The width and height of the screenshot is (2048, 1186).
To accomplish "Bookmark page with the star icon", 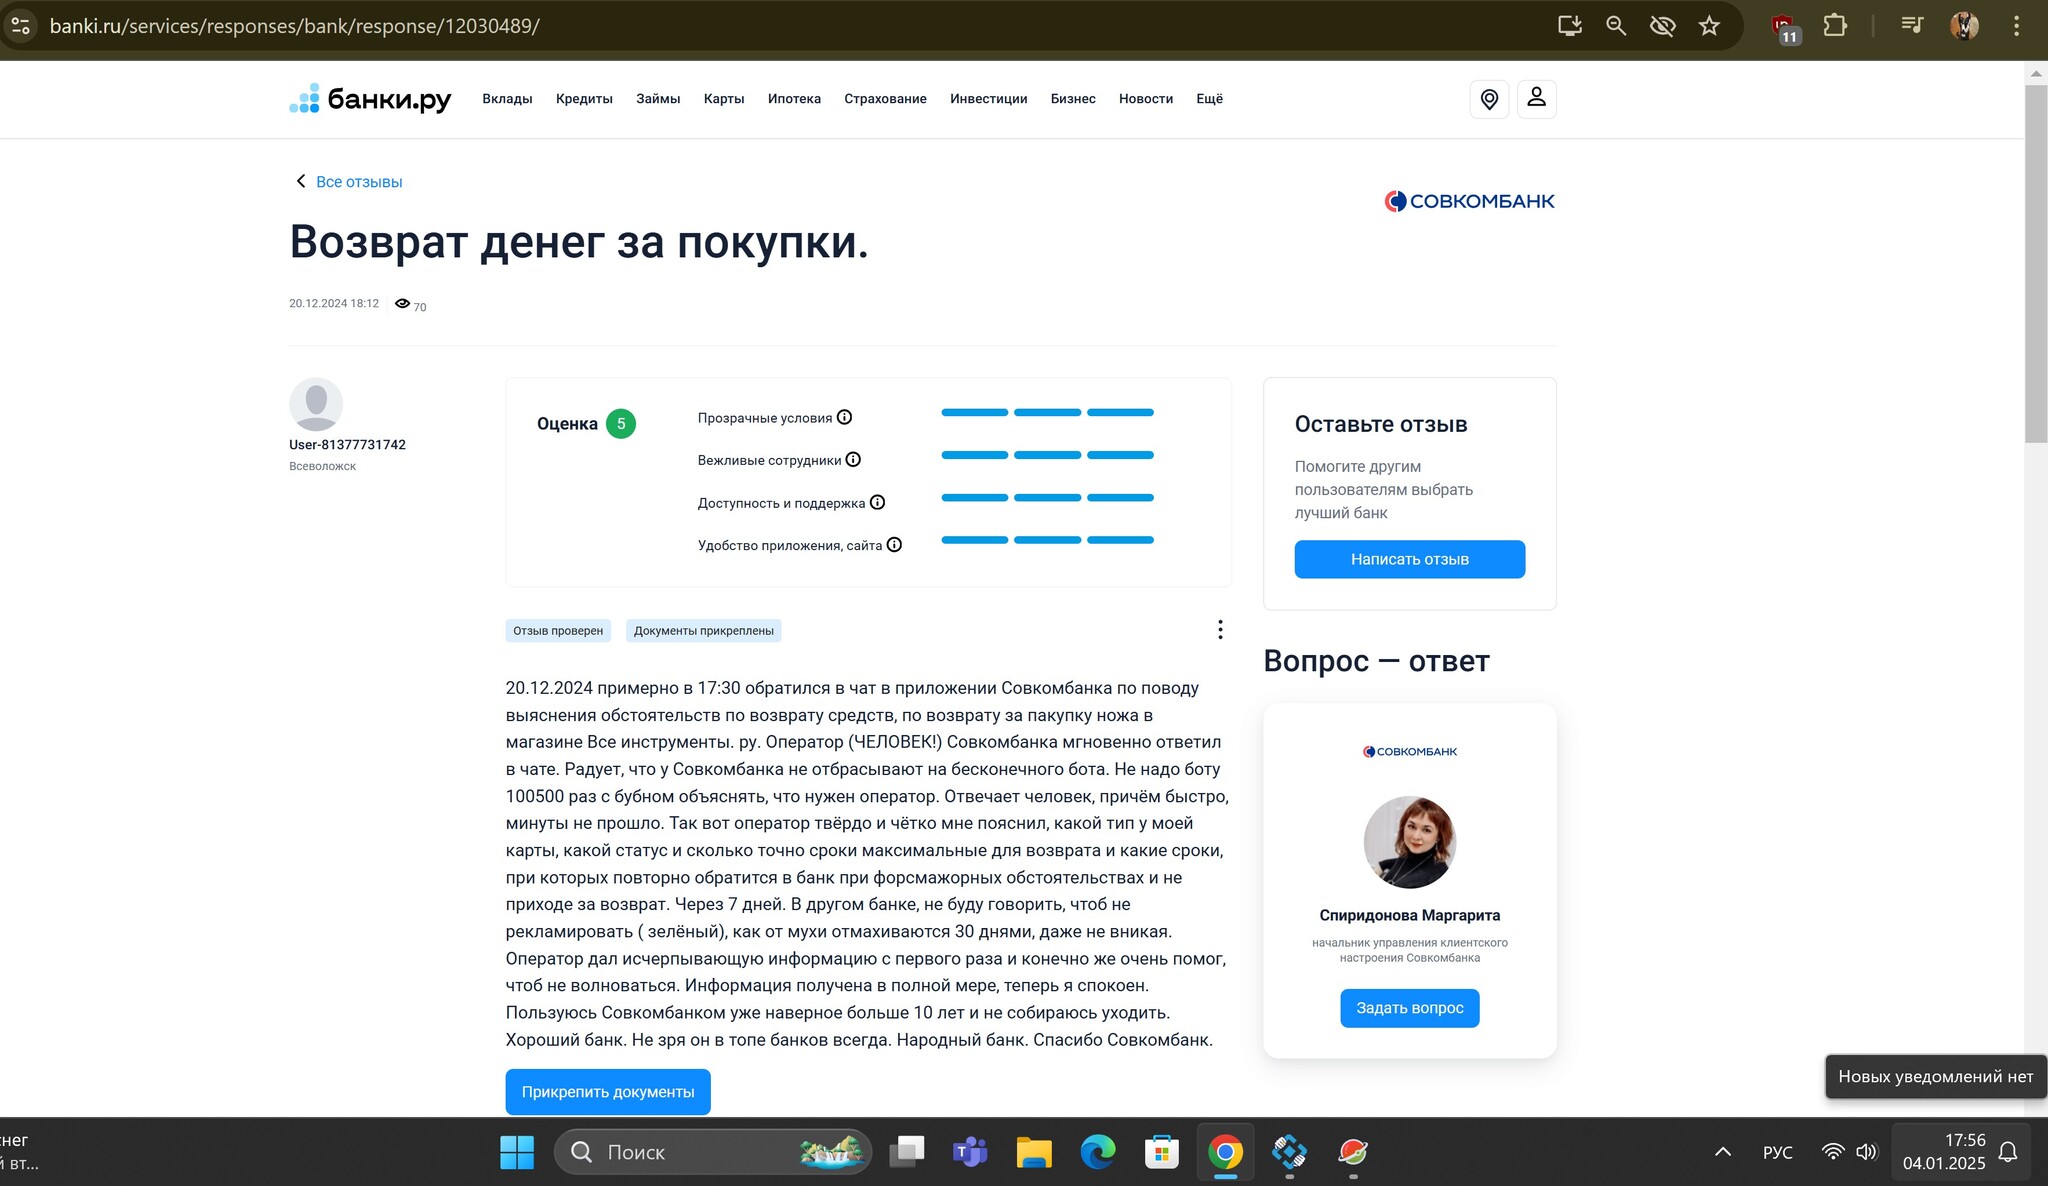I will click(x=1709, y=26).
